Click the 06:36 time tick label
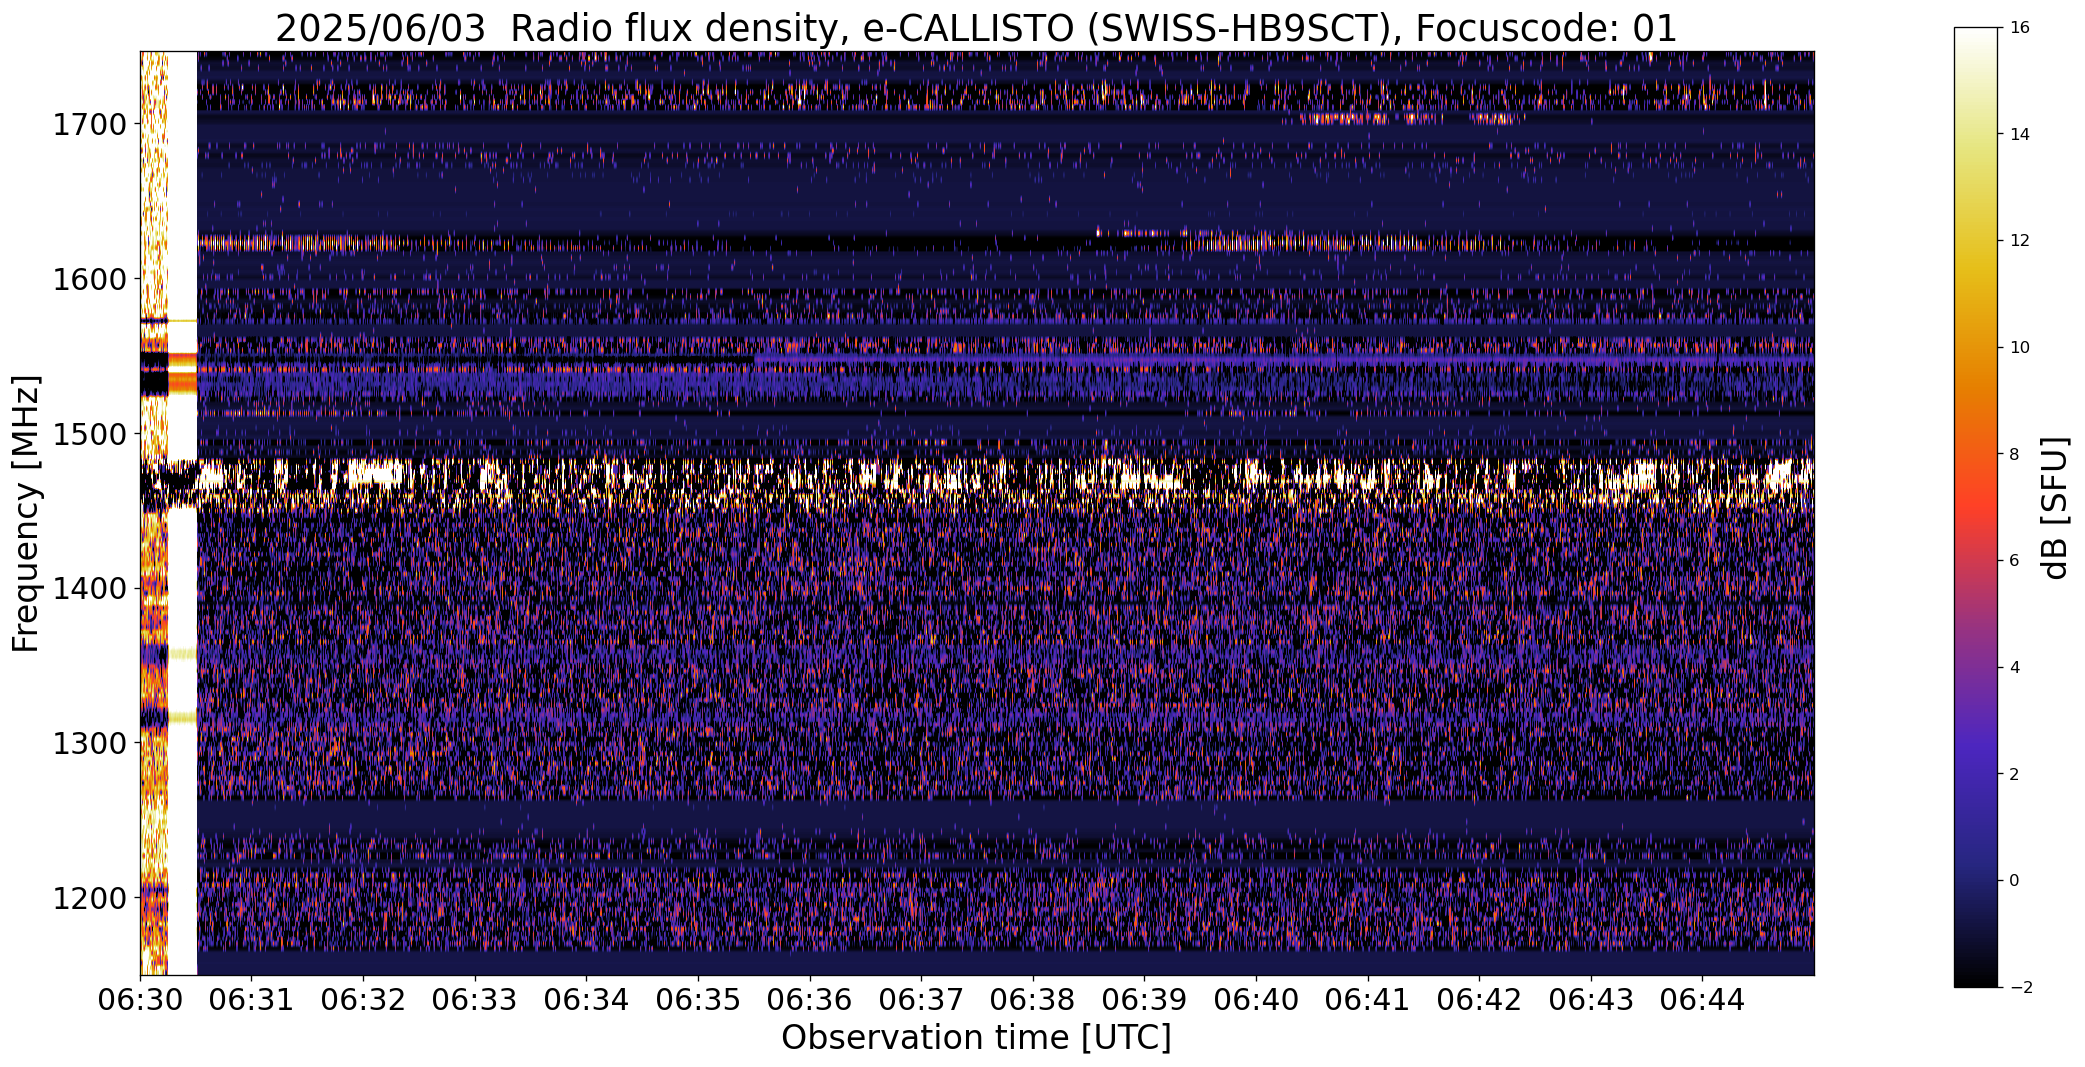The width and height of the screenshot is (2085, 1067). [810, 1000]
